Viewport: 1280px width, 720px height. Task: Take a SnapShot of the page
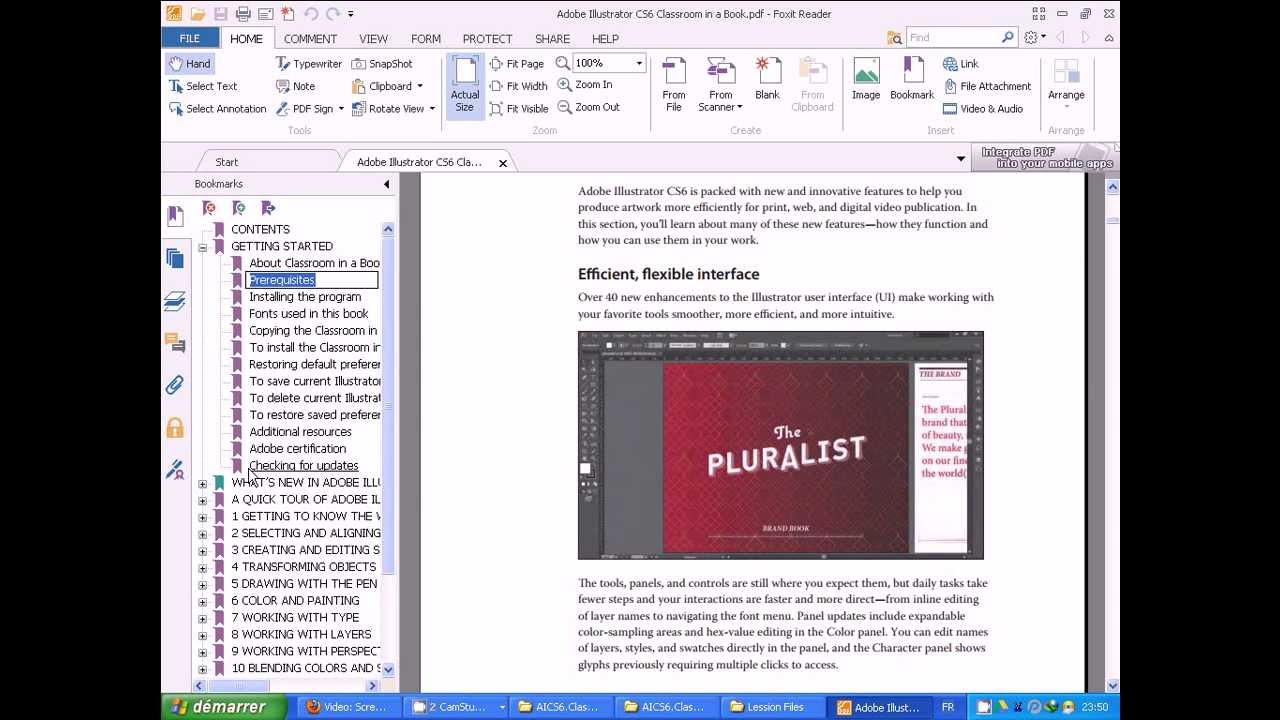click(382, 64)
